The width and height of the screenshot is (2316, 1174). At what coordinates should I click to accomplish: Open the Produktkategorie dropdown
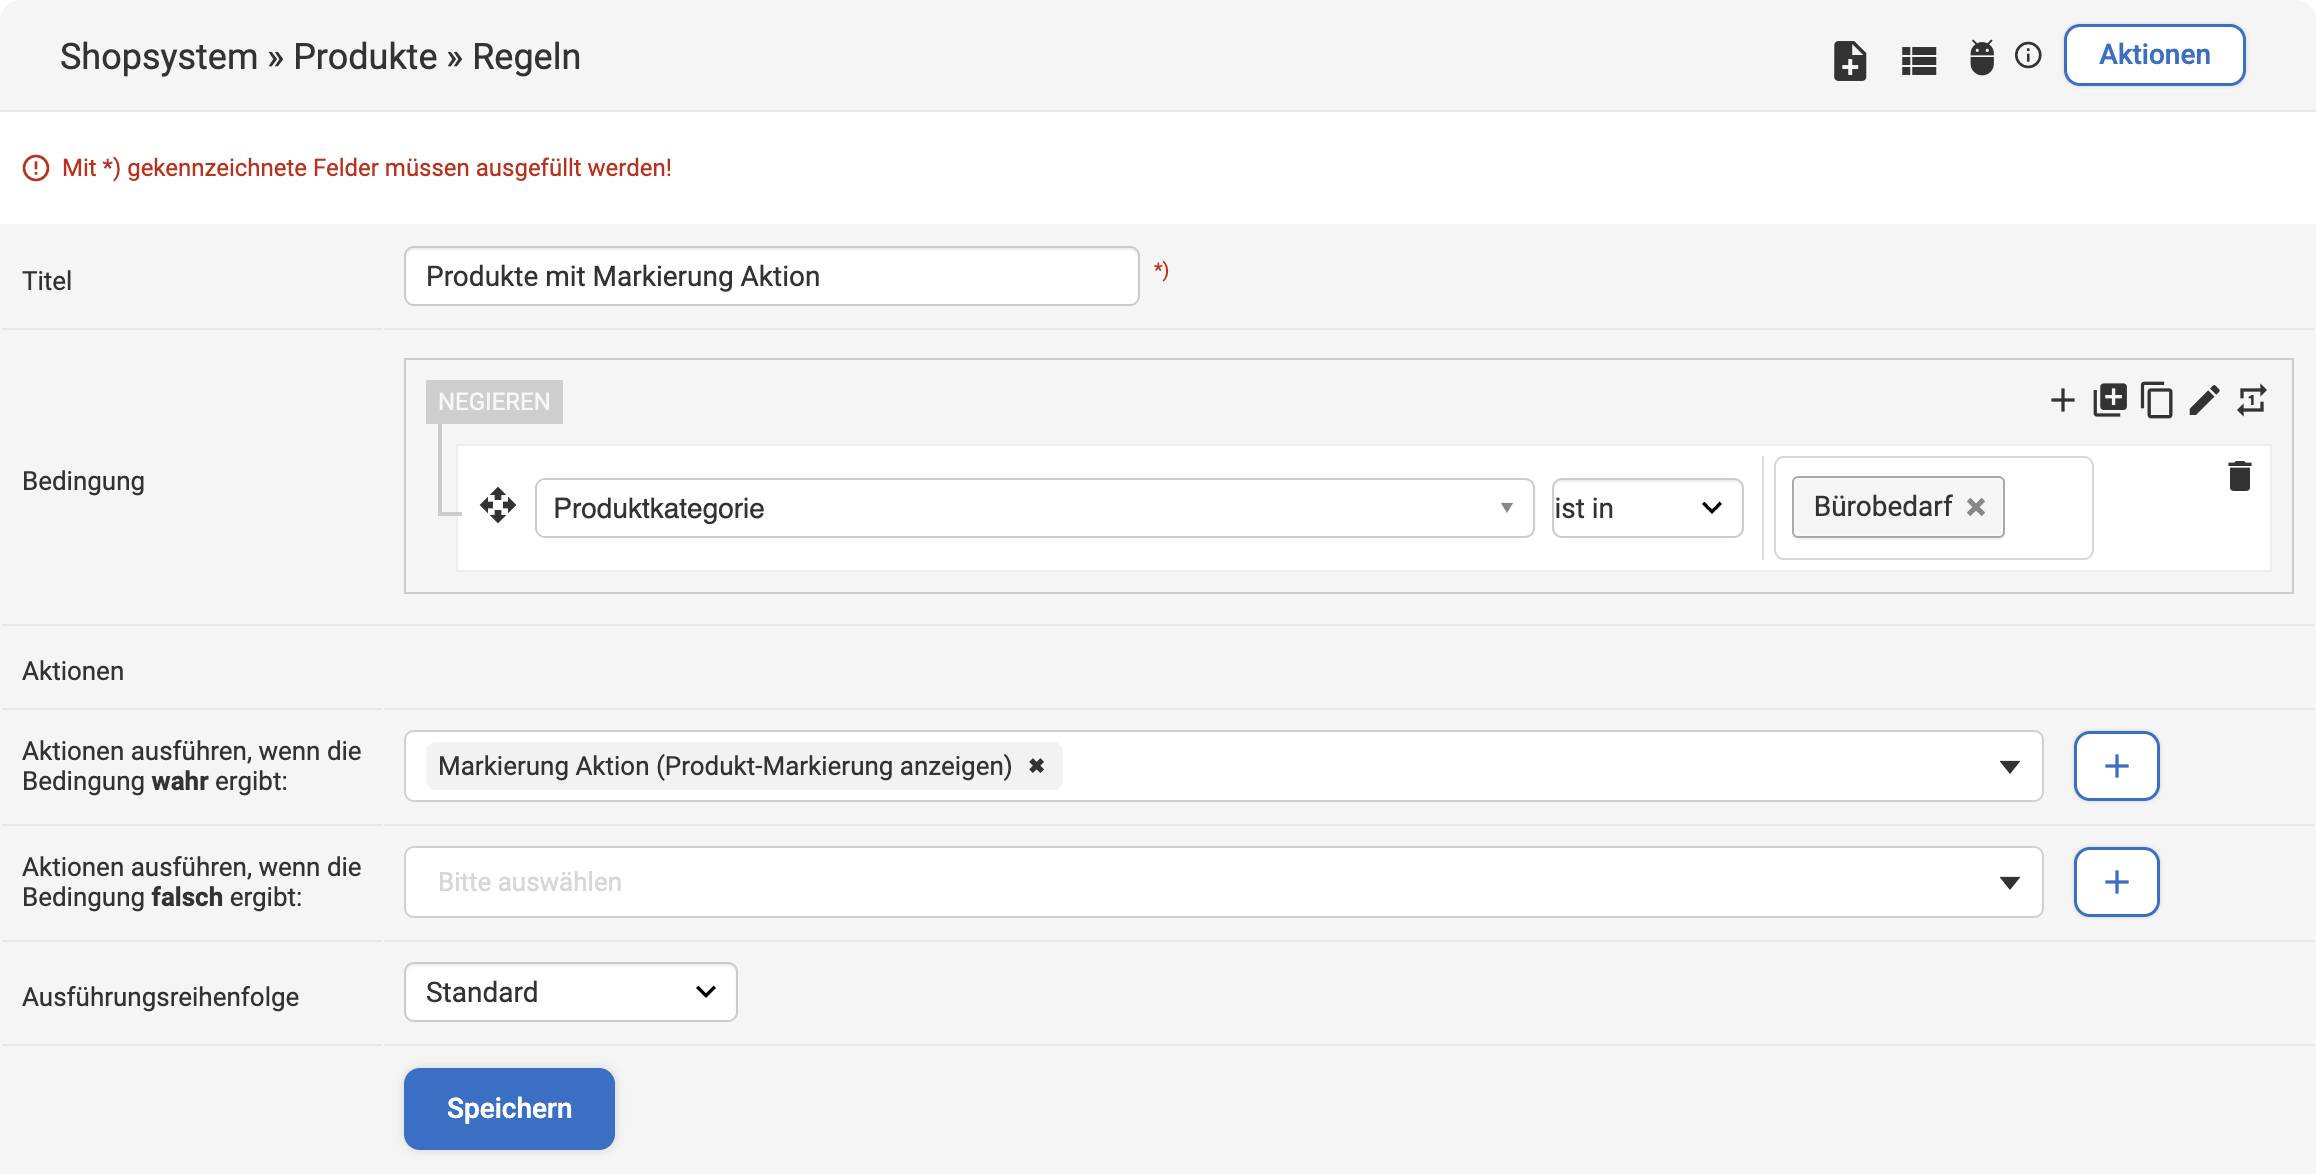[x=1034, y=508]
